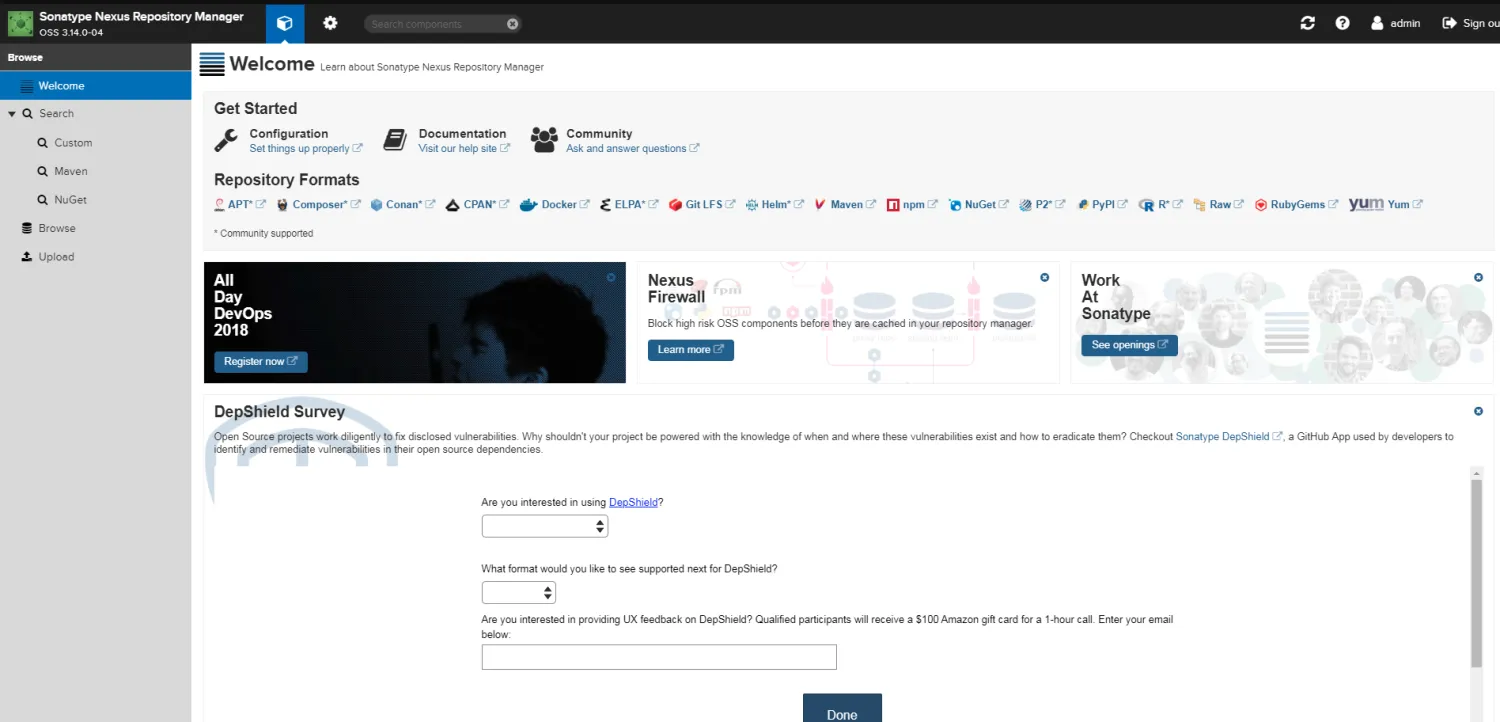1500x722 pixels.
Task: Click the Docker format icon
Action: pyautogui.click(x=528, y=205)
